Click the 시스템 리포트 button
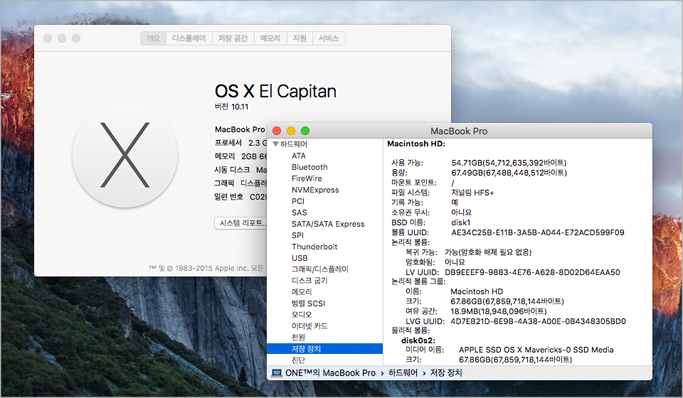 point(241,223)
